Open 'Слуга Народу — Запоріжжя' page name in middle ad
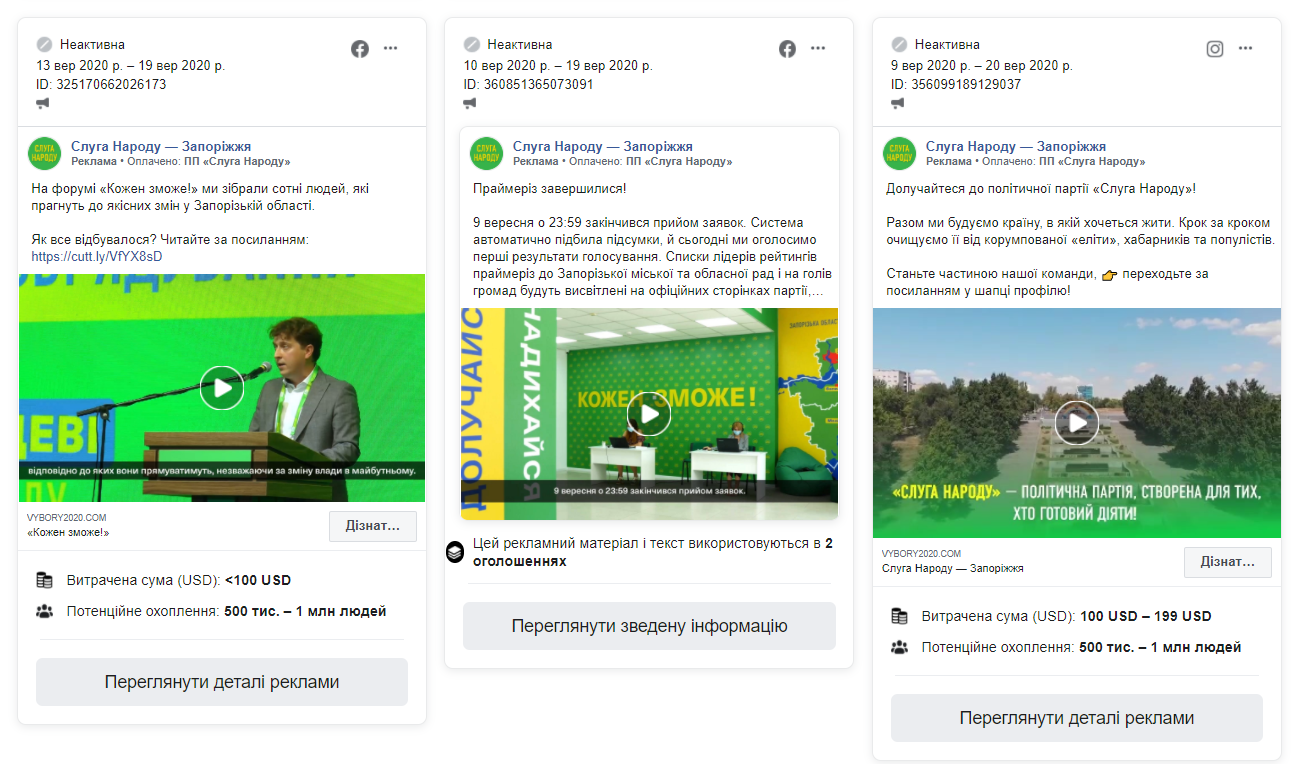The image size is (1306, 764). [602, 146]
